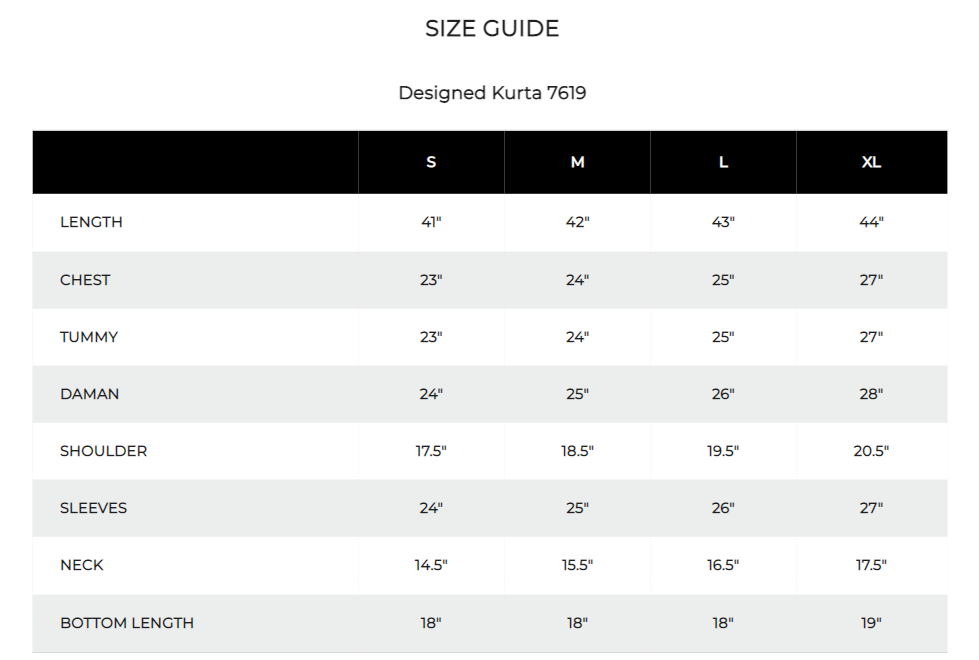Click the TUMMY row label
979x660 pixels.
click(x=89, y=337)
